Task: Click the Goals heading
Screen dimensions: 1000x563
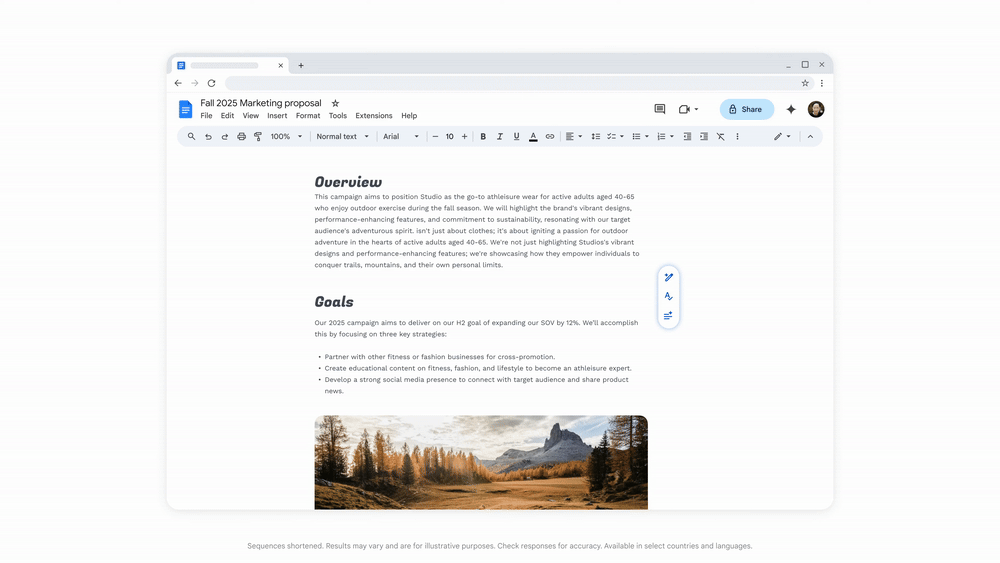Action: click(334, 302)
